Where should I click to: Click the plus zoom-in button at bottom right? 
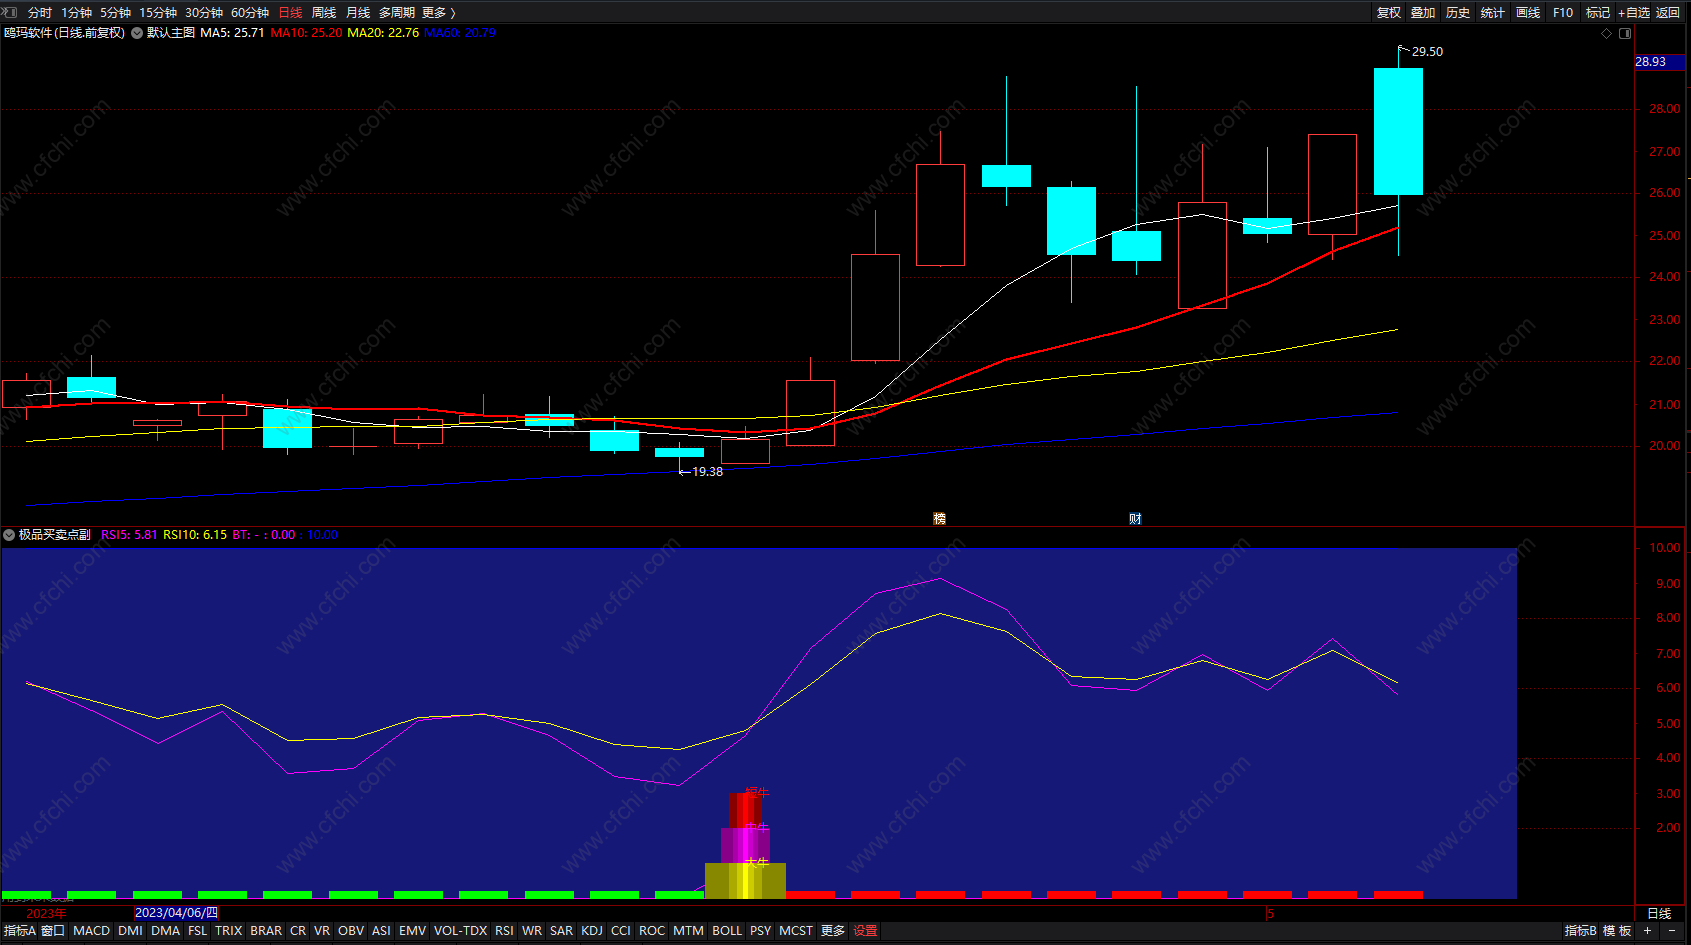pyautogui.click(x=1647, y=931)
